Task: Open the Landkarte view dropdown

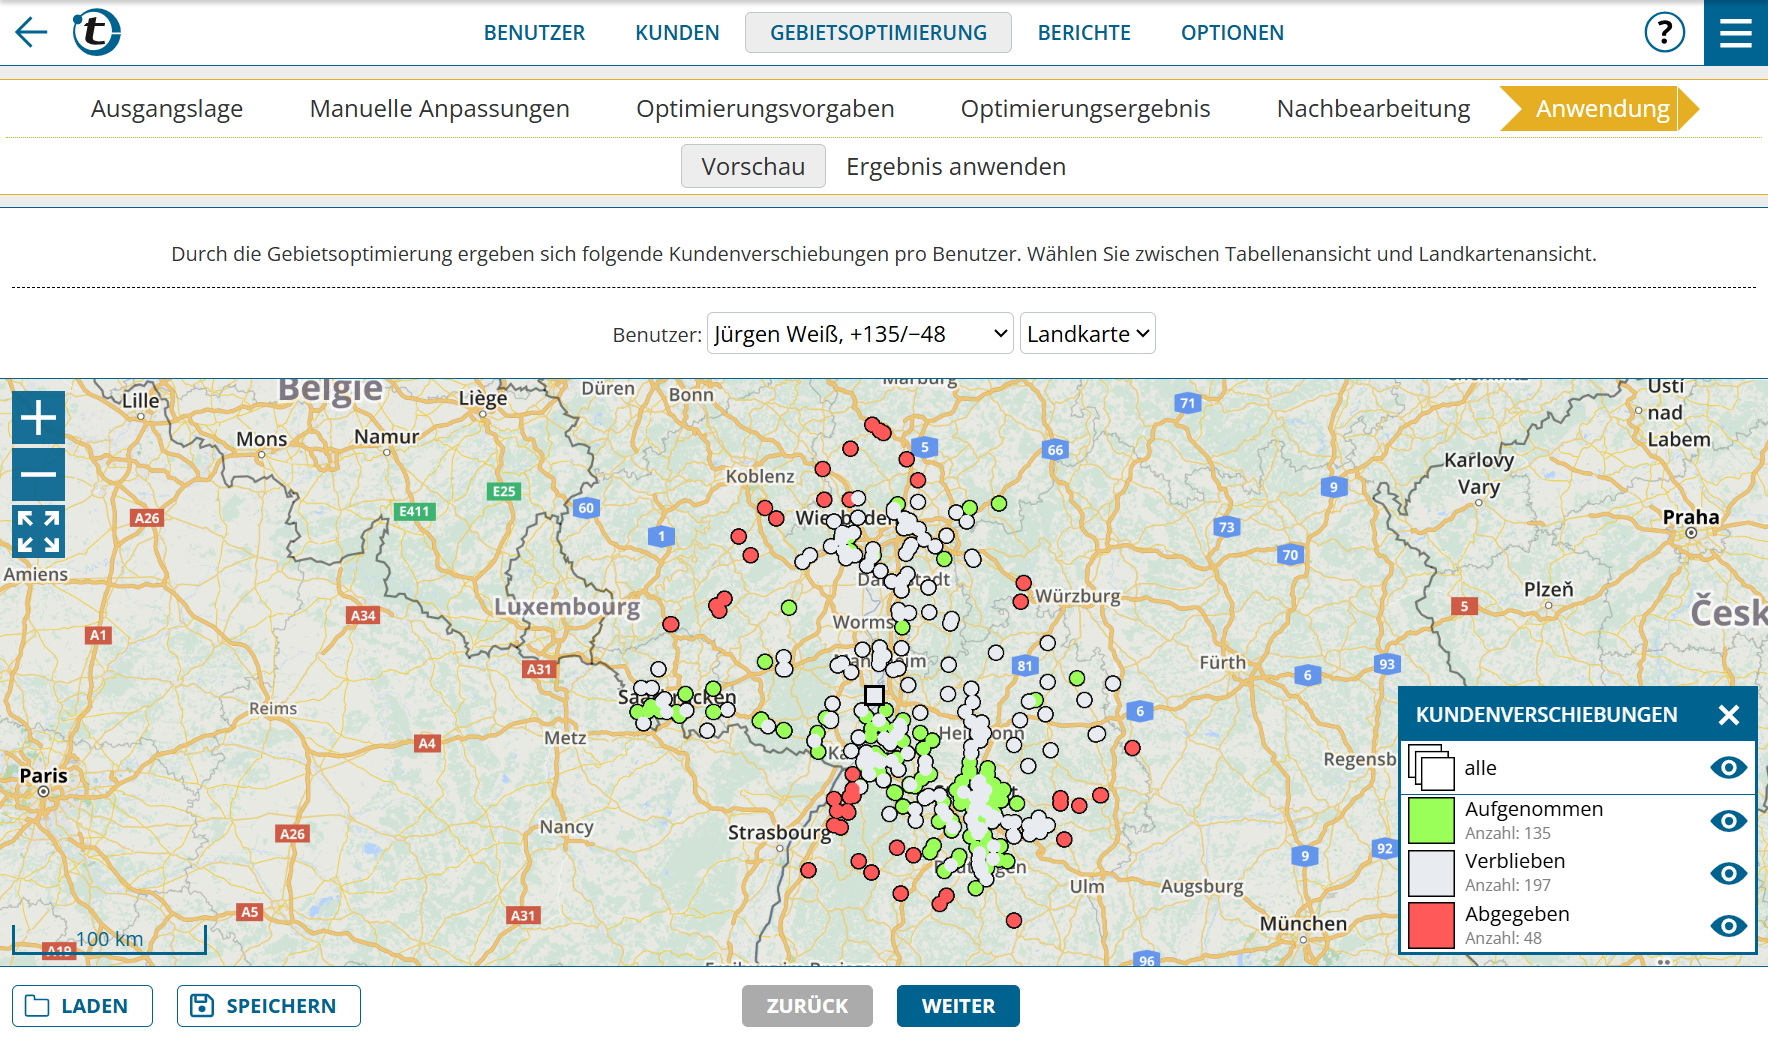Action: tap(1087, 333)
